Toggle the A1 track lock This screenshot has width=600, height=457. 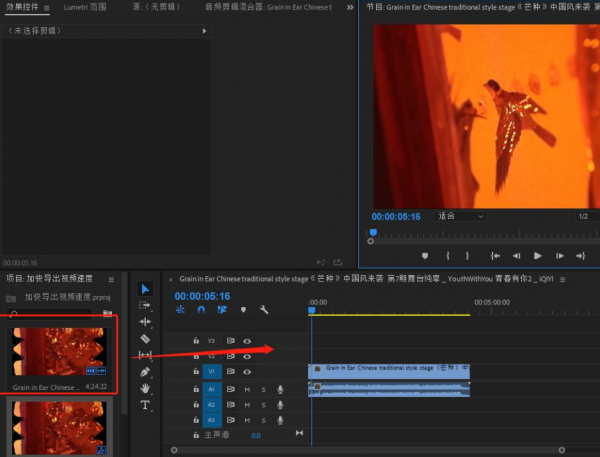point(196,389)
